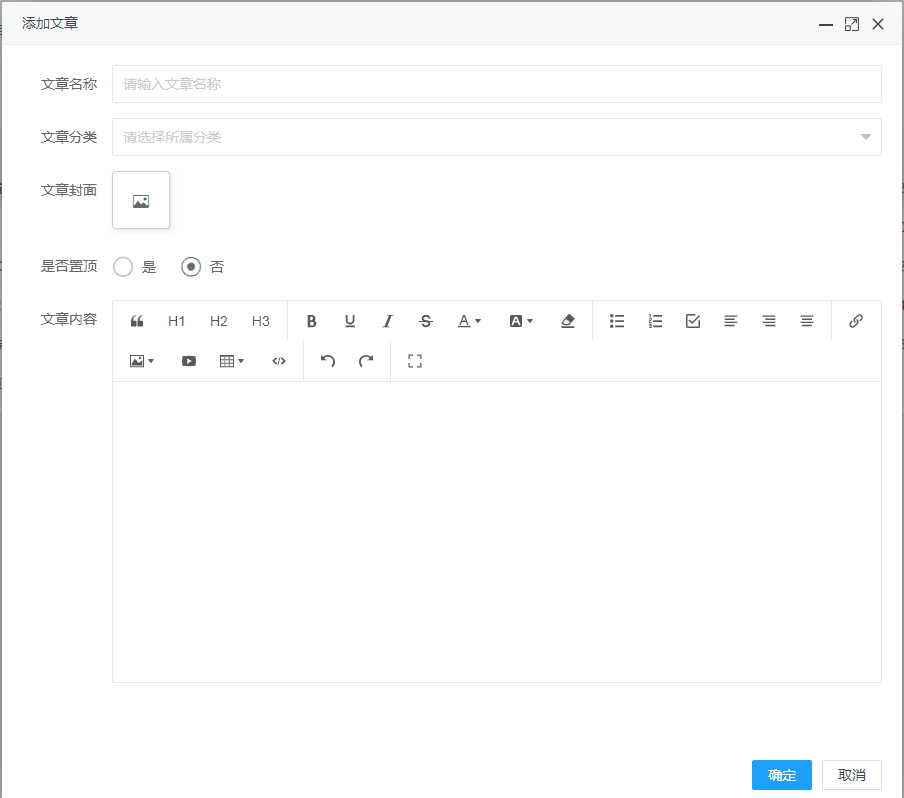Minimize the 添加文章 dialog

[826, 24]
